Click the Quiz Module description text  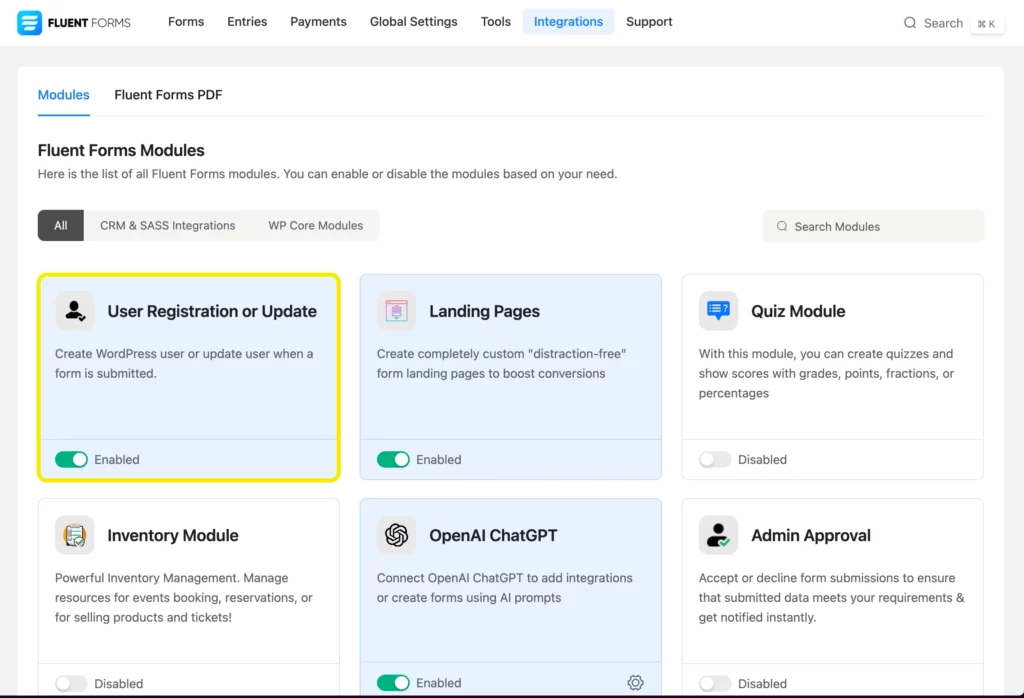click(827, 373)
